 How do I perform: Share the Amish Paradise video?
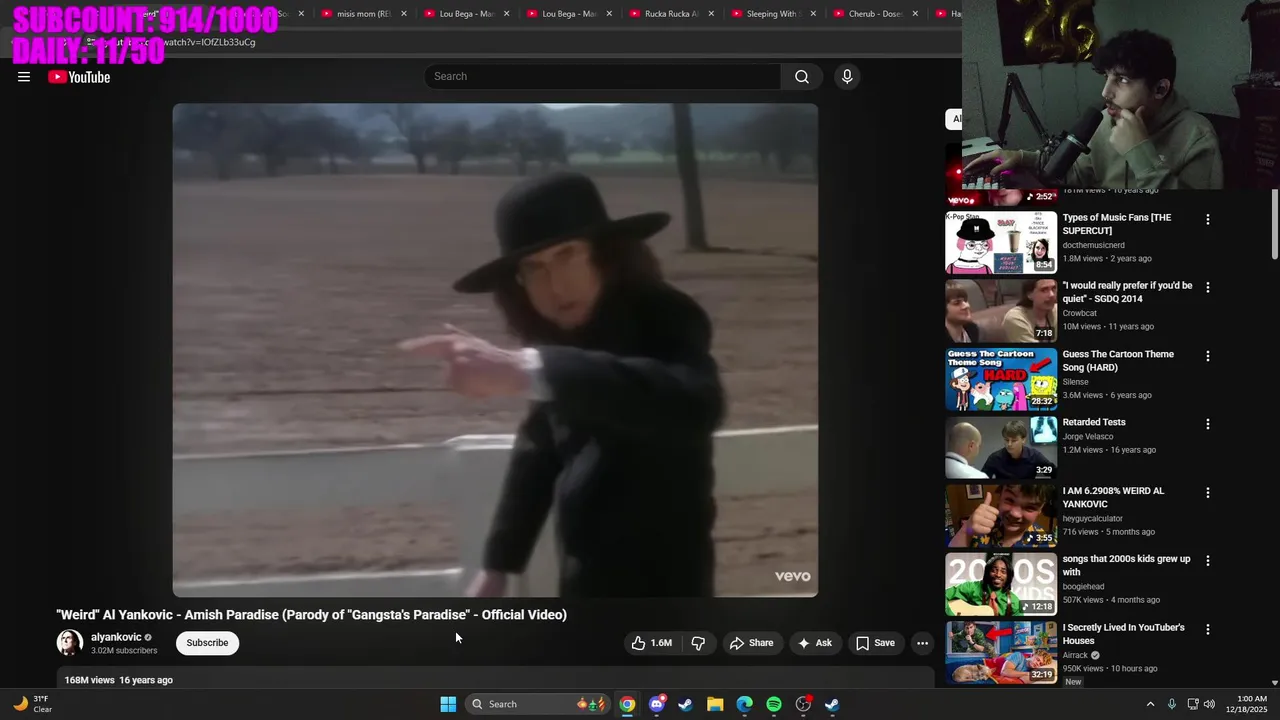tap(752, 643)
